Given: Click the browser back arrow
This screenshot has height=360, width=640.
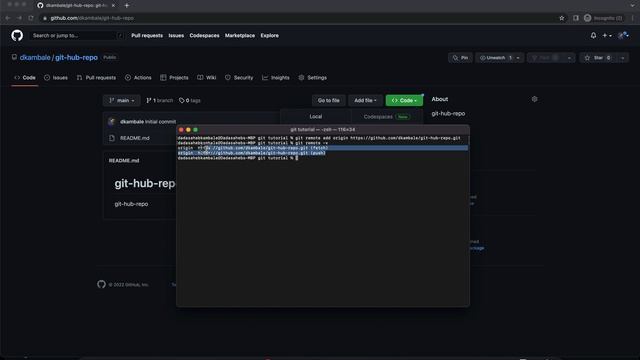Looking at the screenshot, I should (x=8, y=18).
